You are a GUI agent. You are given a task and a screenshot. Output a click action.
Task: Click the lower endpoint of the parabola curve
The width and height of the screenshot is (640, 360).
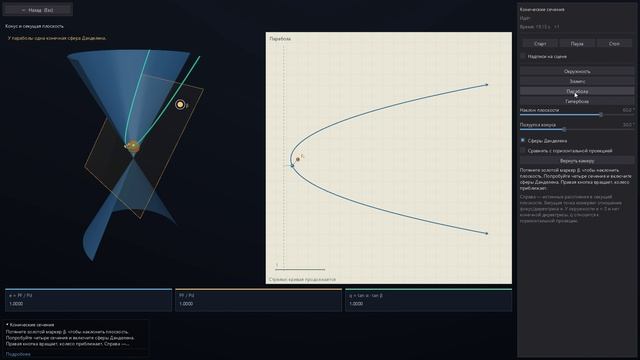pos(487,233)
